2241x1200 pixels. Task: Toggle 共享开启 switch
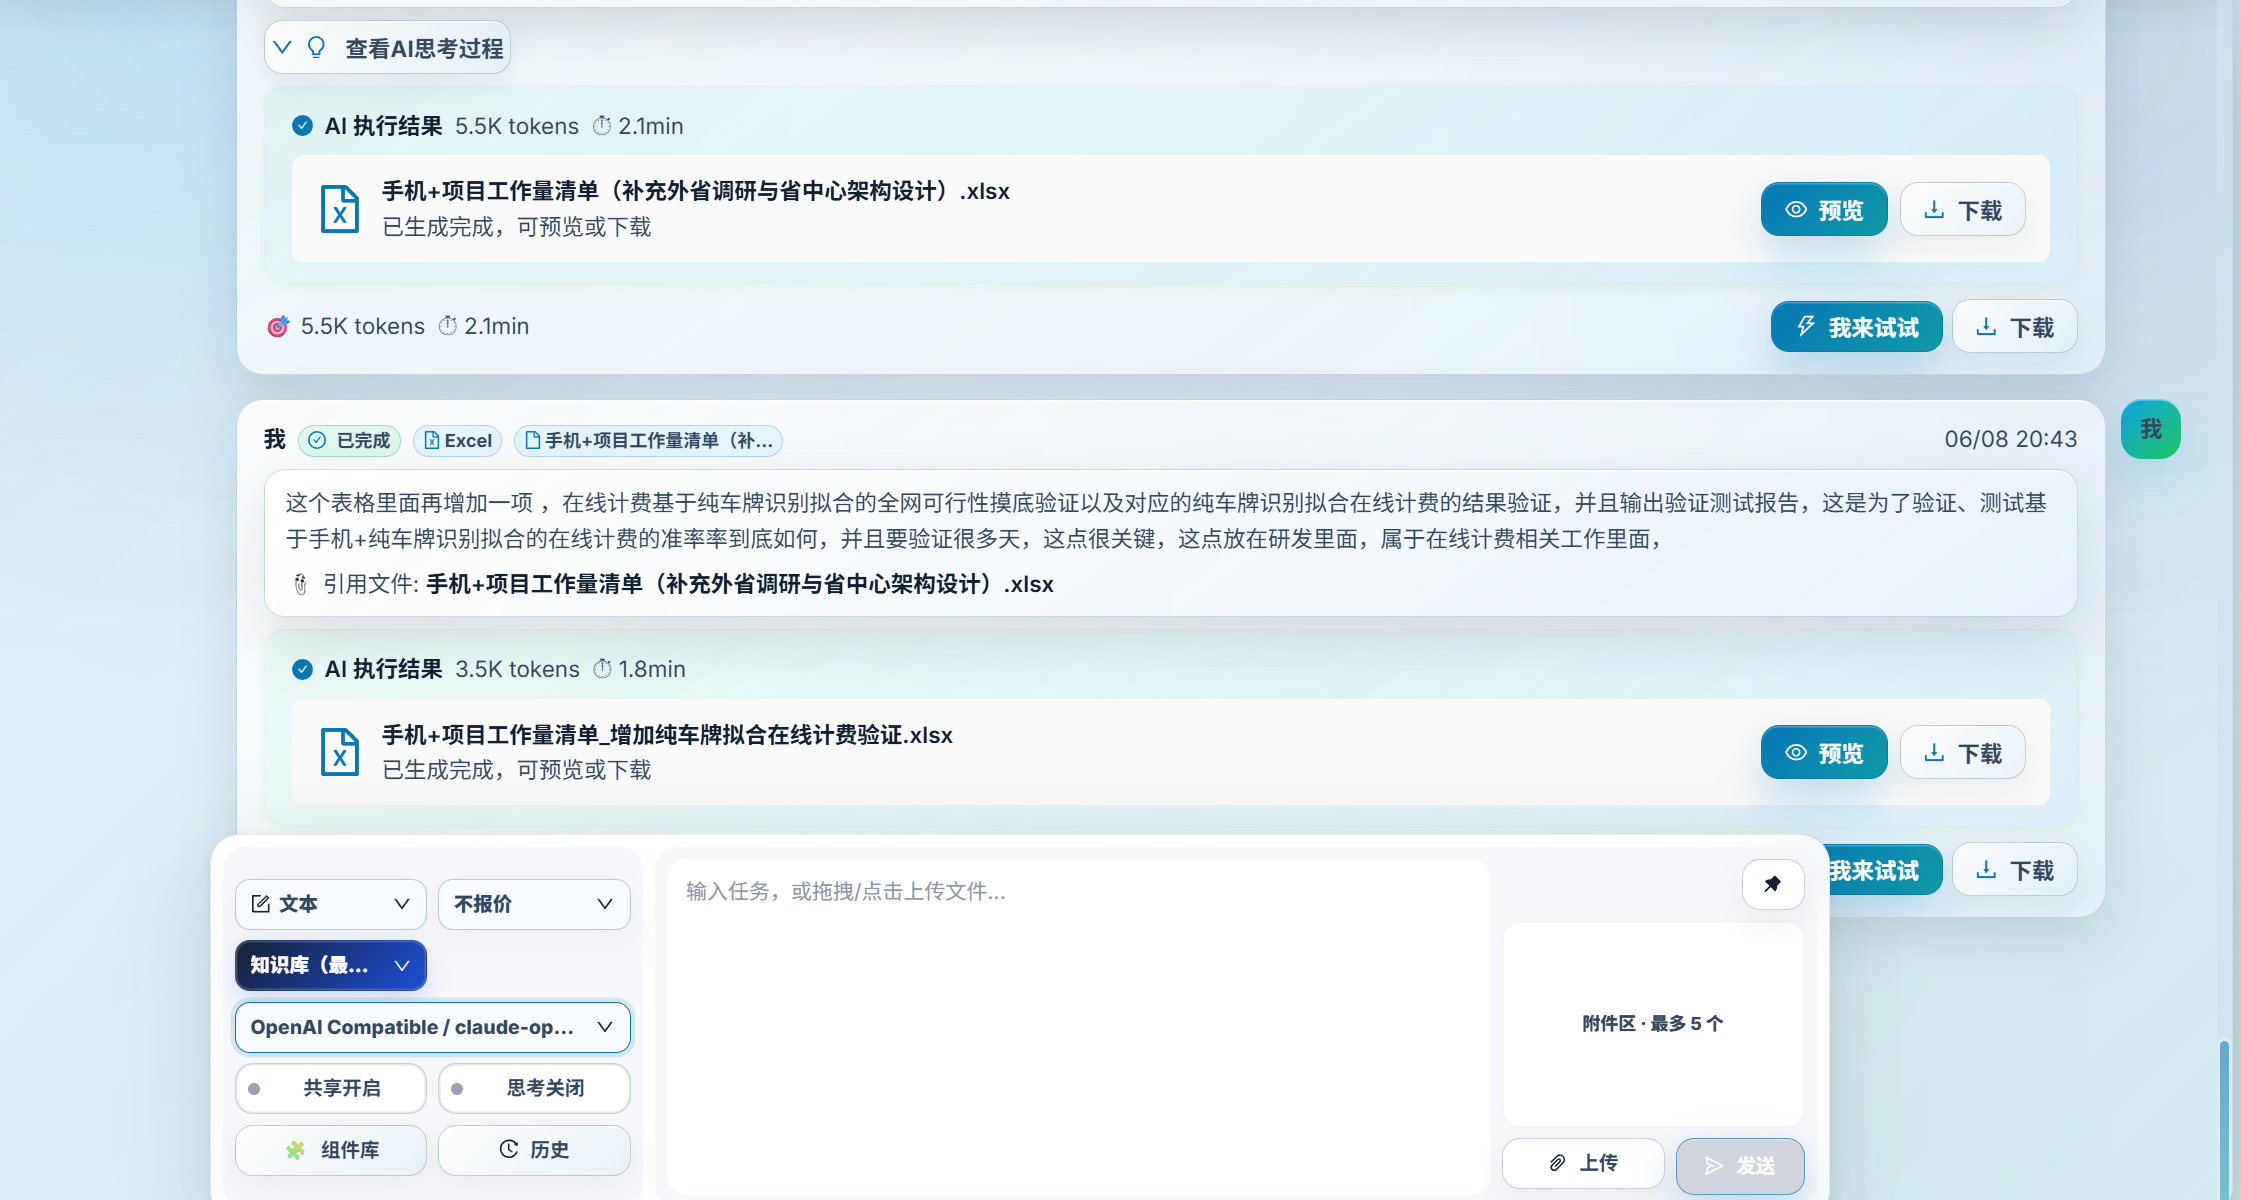point(331,1088)
